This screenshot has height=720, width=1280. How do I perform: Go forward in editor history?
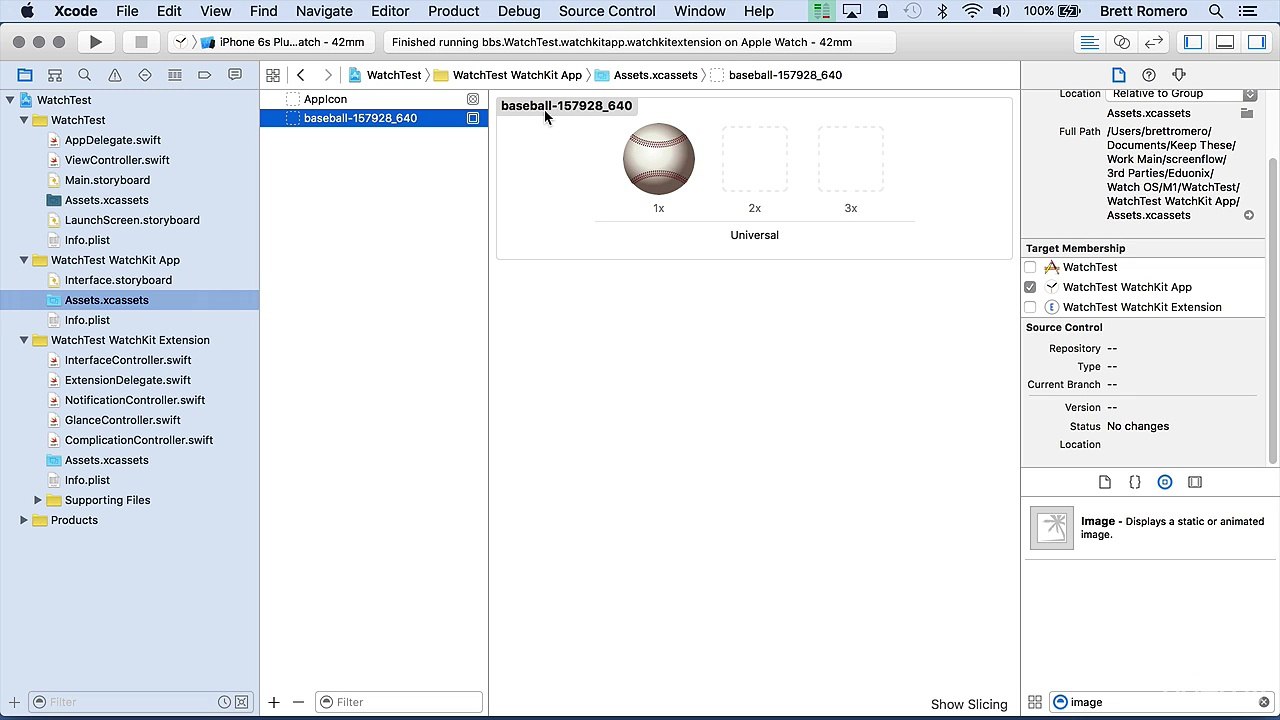click(328, 75)
